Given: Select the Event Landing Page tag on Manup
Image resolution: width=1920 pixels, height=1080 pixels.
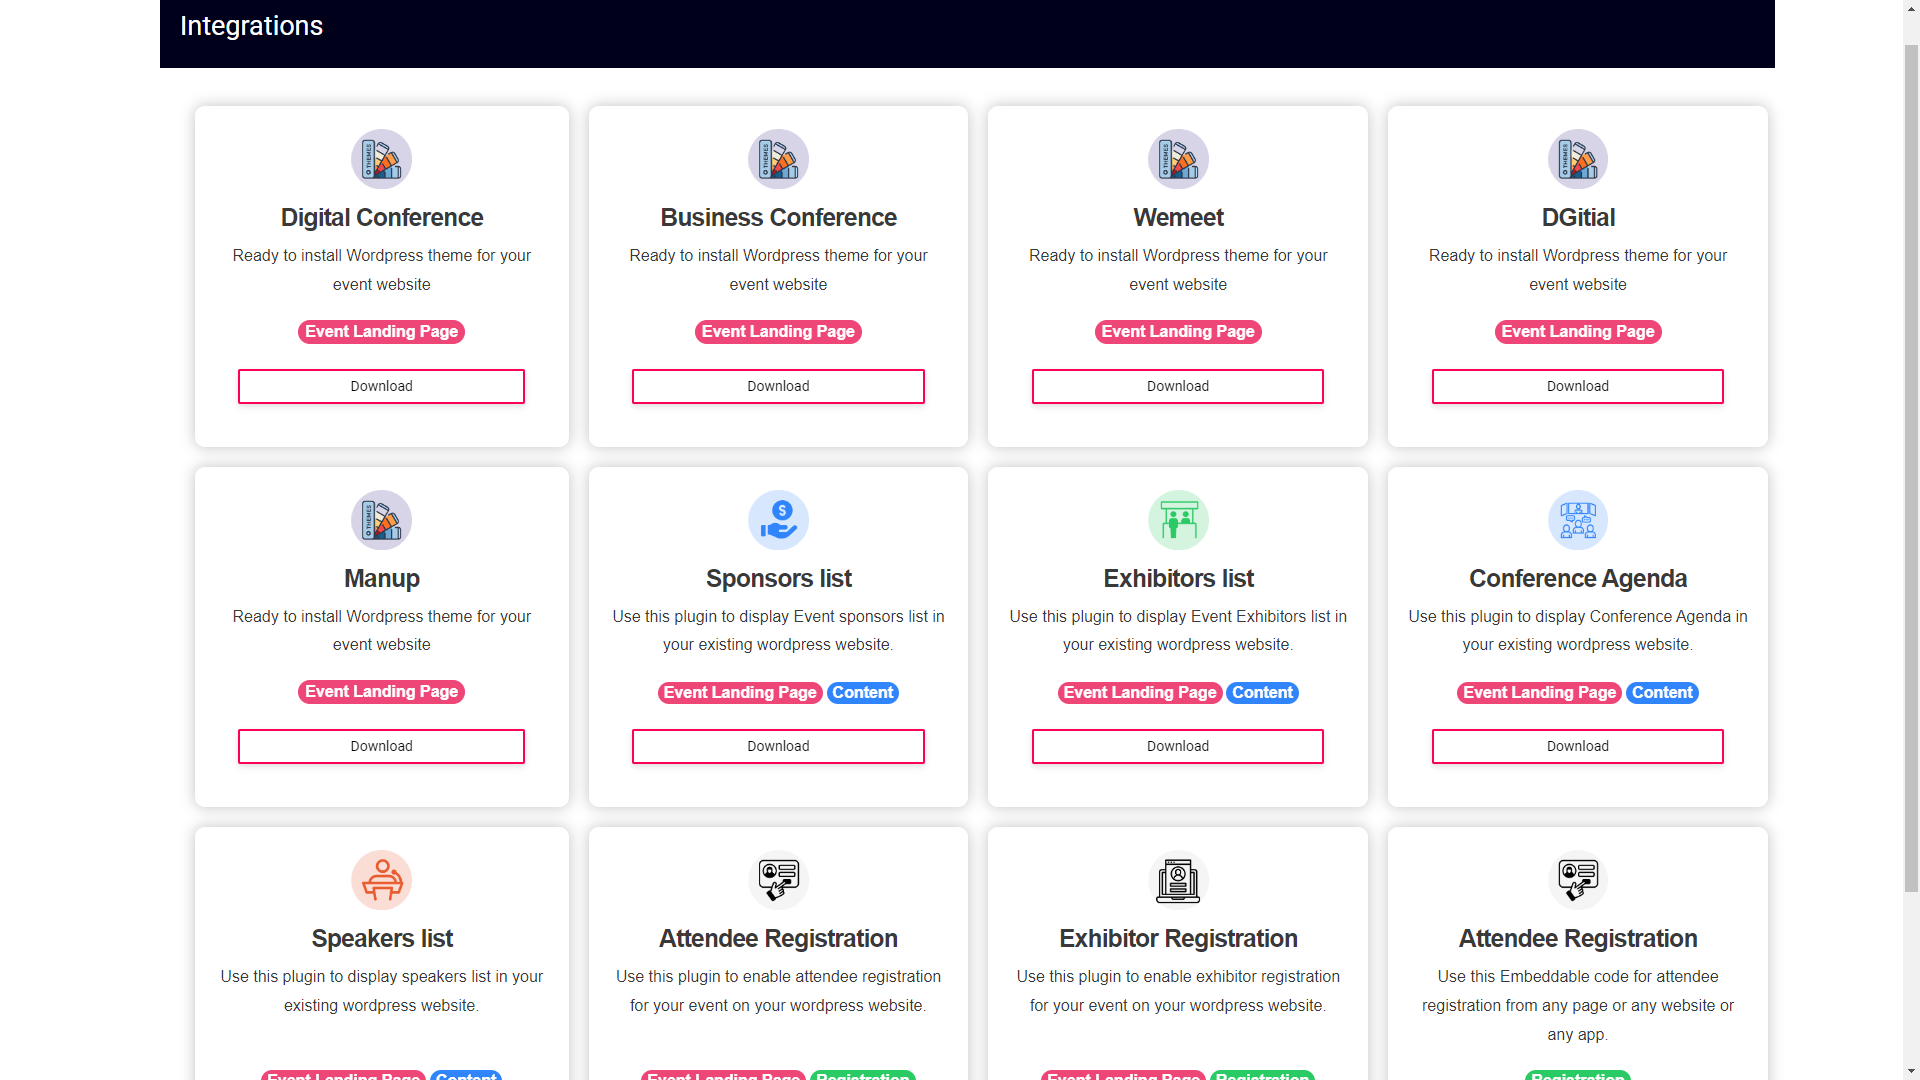Looking at the screenshot, I should [x=381, y=691].
